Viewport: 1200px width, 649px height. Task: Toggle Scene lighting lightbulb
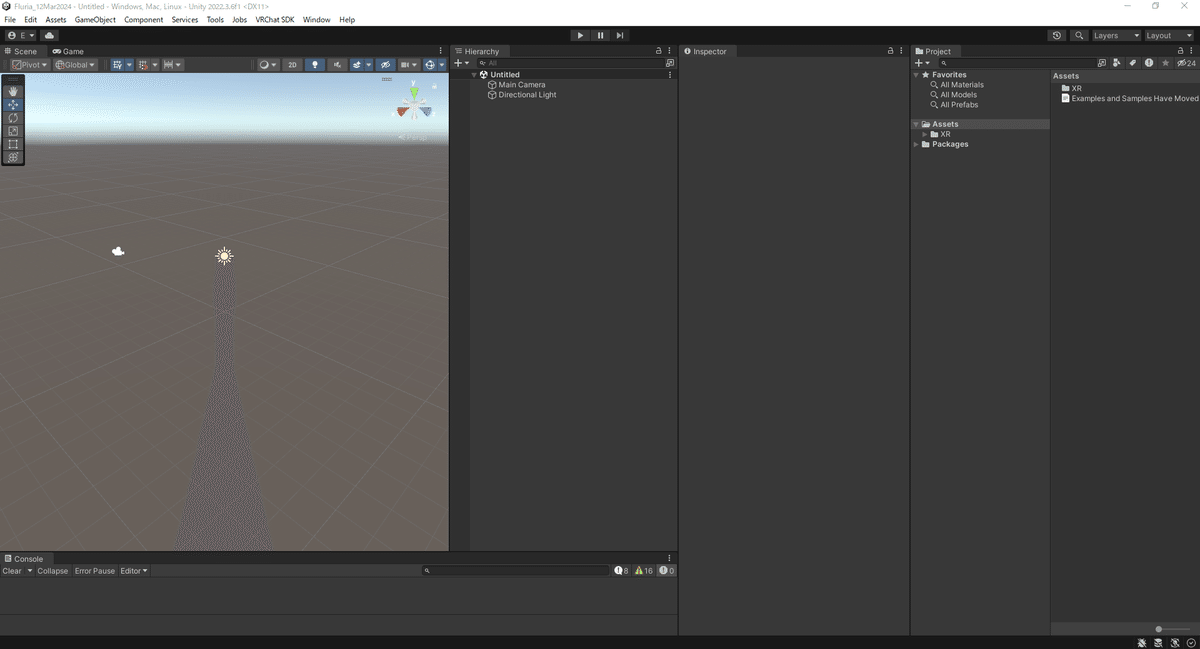315,65
